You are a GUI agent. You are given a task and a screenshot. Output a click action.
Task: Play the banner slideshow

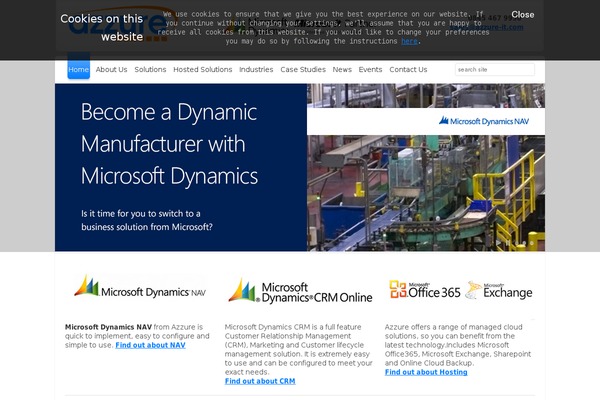pyautogui.click(x=498, y=242)
